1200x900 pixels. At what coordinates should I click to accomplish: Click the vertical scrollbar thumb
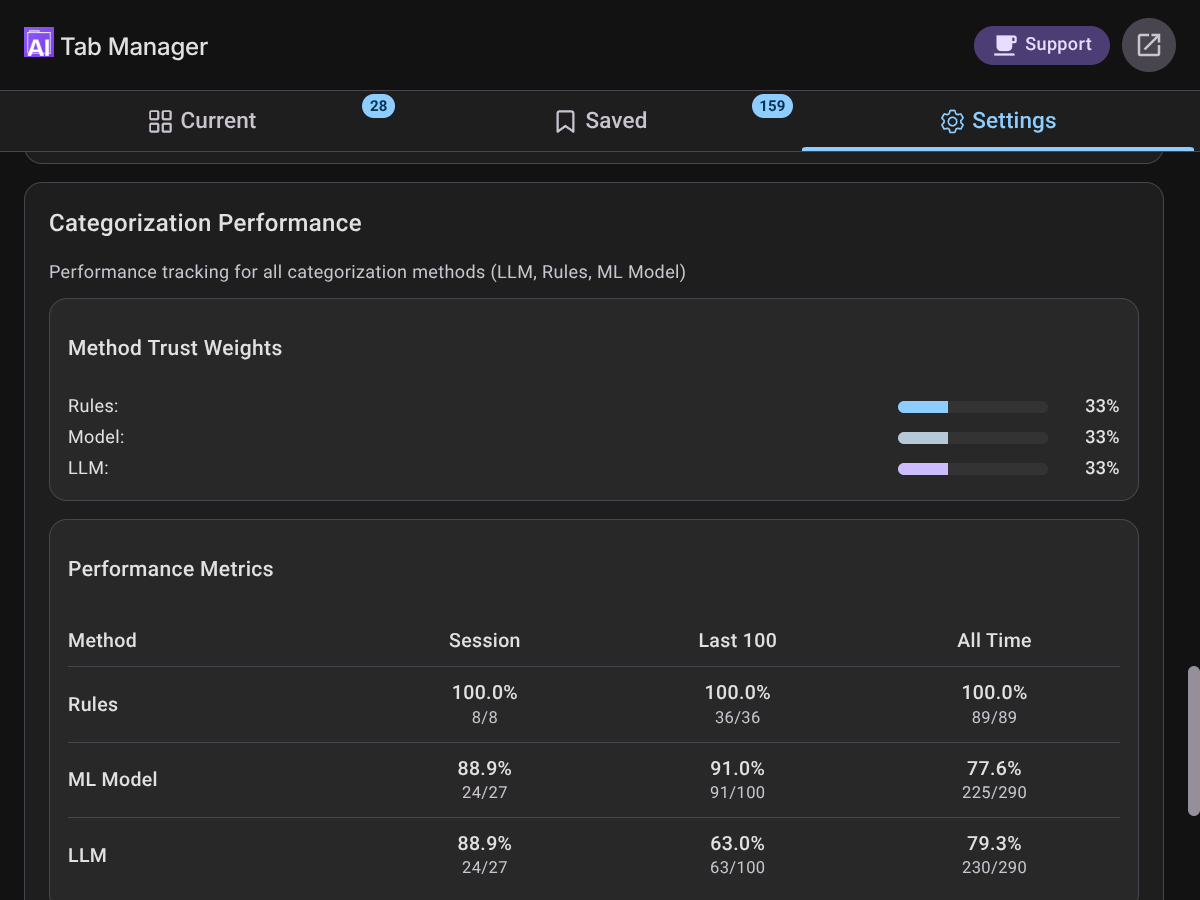pos(1192,741)
